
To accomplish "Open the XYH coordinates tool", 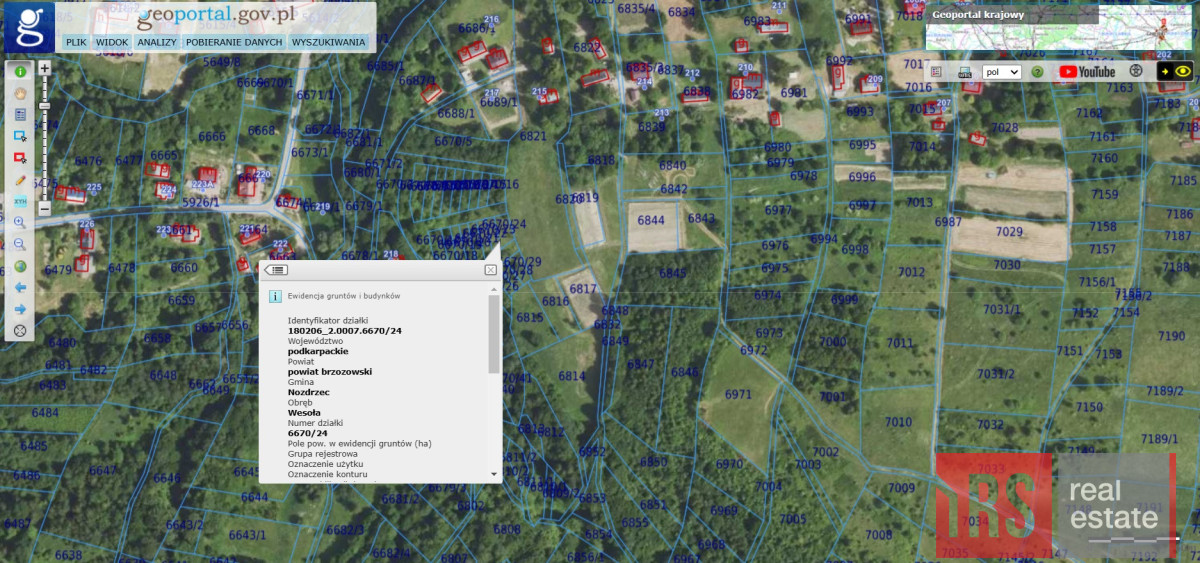I will tap(20, 201).
